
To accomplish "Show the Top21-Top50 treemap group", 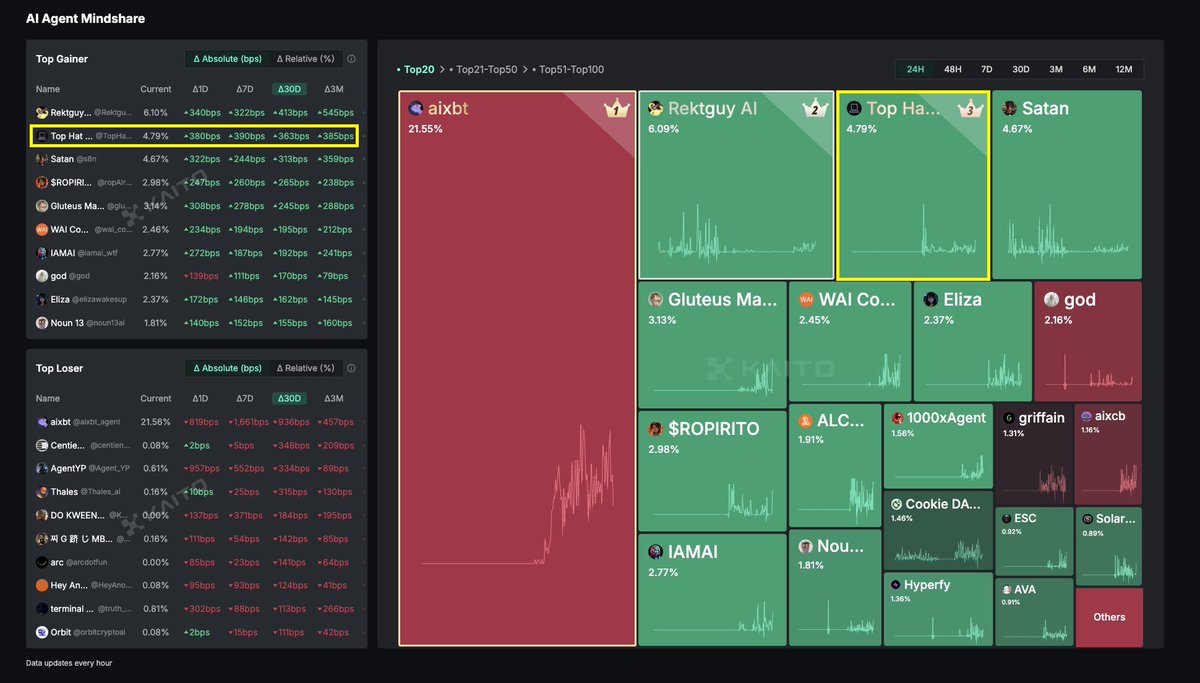I will (x=483, y=70).
